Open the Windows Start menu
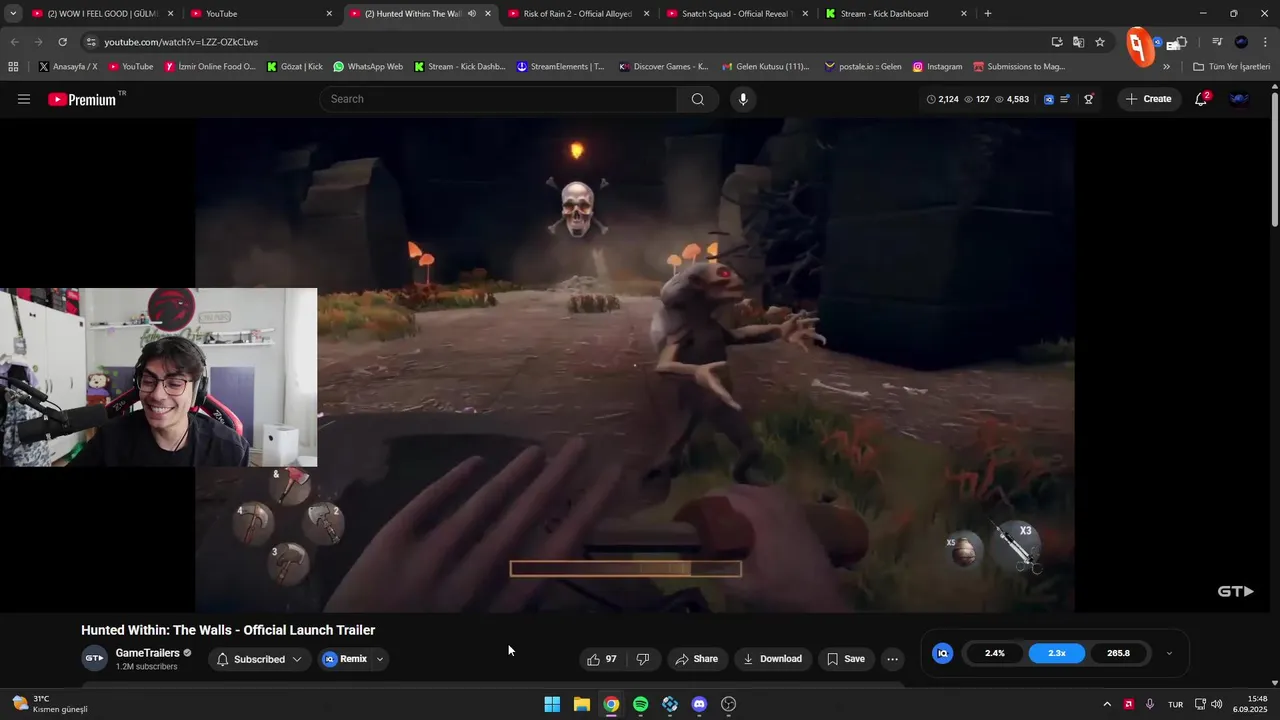1280x720 pixels. click(x=552, y=704)
